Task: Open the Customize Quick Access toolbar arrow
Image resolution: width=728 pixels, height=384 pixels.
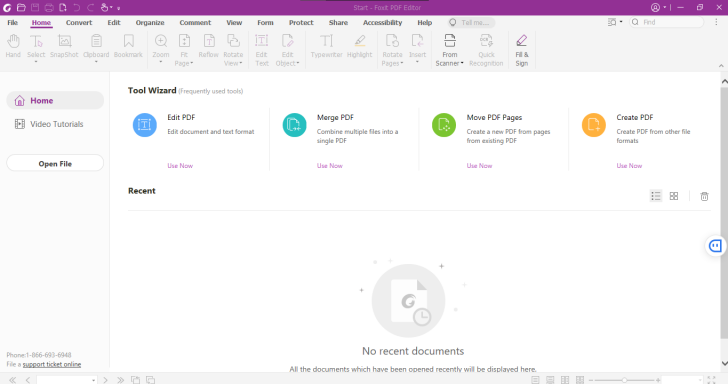Action: click(119, 8)
